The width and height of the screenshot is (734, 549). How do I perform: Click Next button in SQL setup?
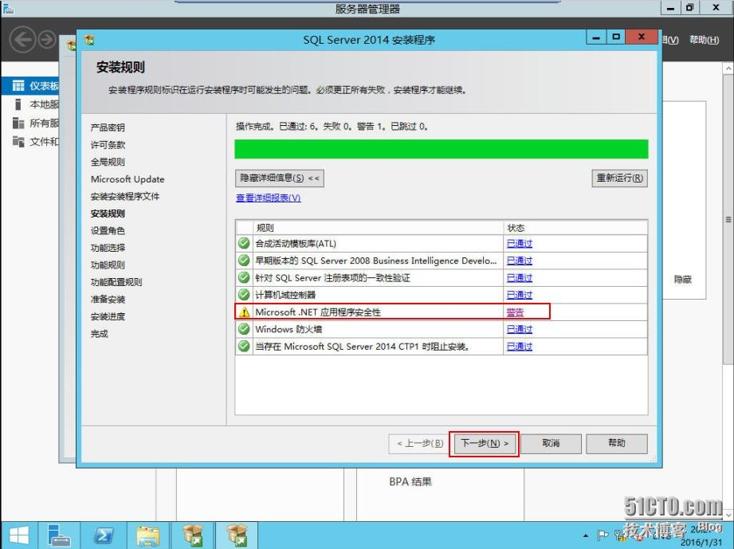coord(484,444)
